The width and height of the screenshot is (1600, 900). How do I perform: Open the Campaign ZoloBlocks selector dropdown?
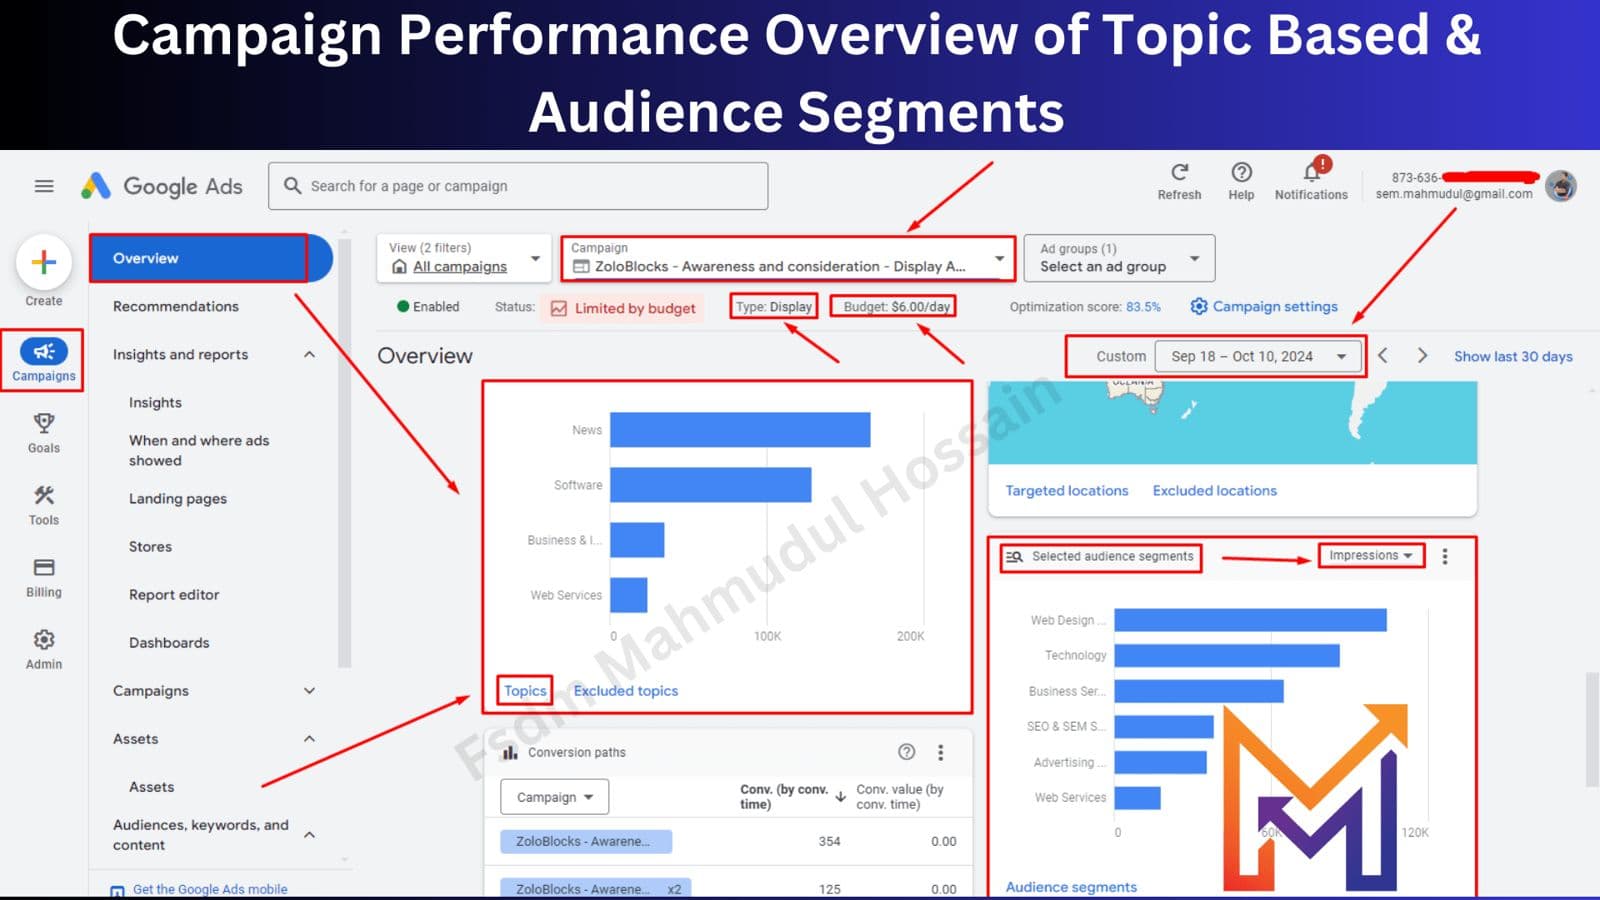[788, 258]
